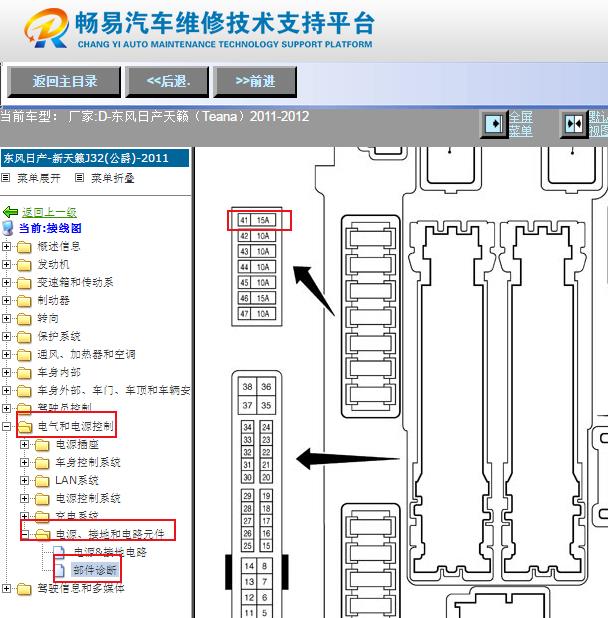Select the 车身控制系统 label
Viewport: 608px width, 618px height.
click(x=88, y=462)
